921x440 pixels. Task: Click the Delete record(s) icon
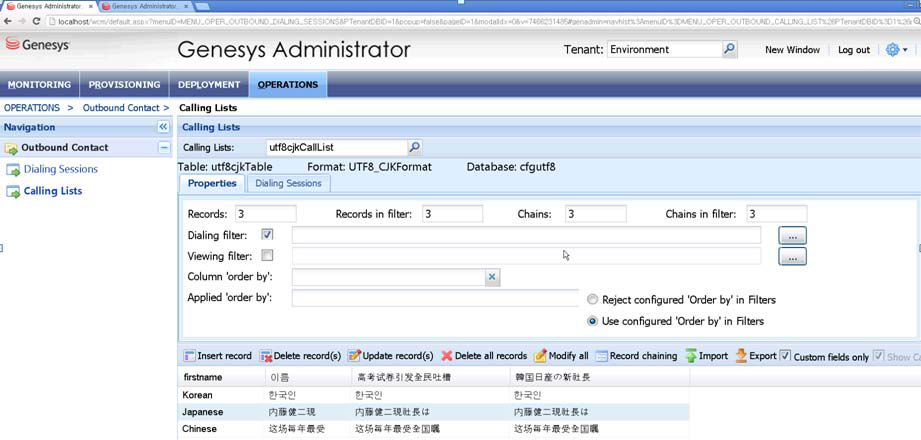pos(265,356)
